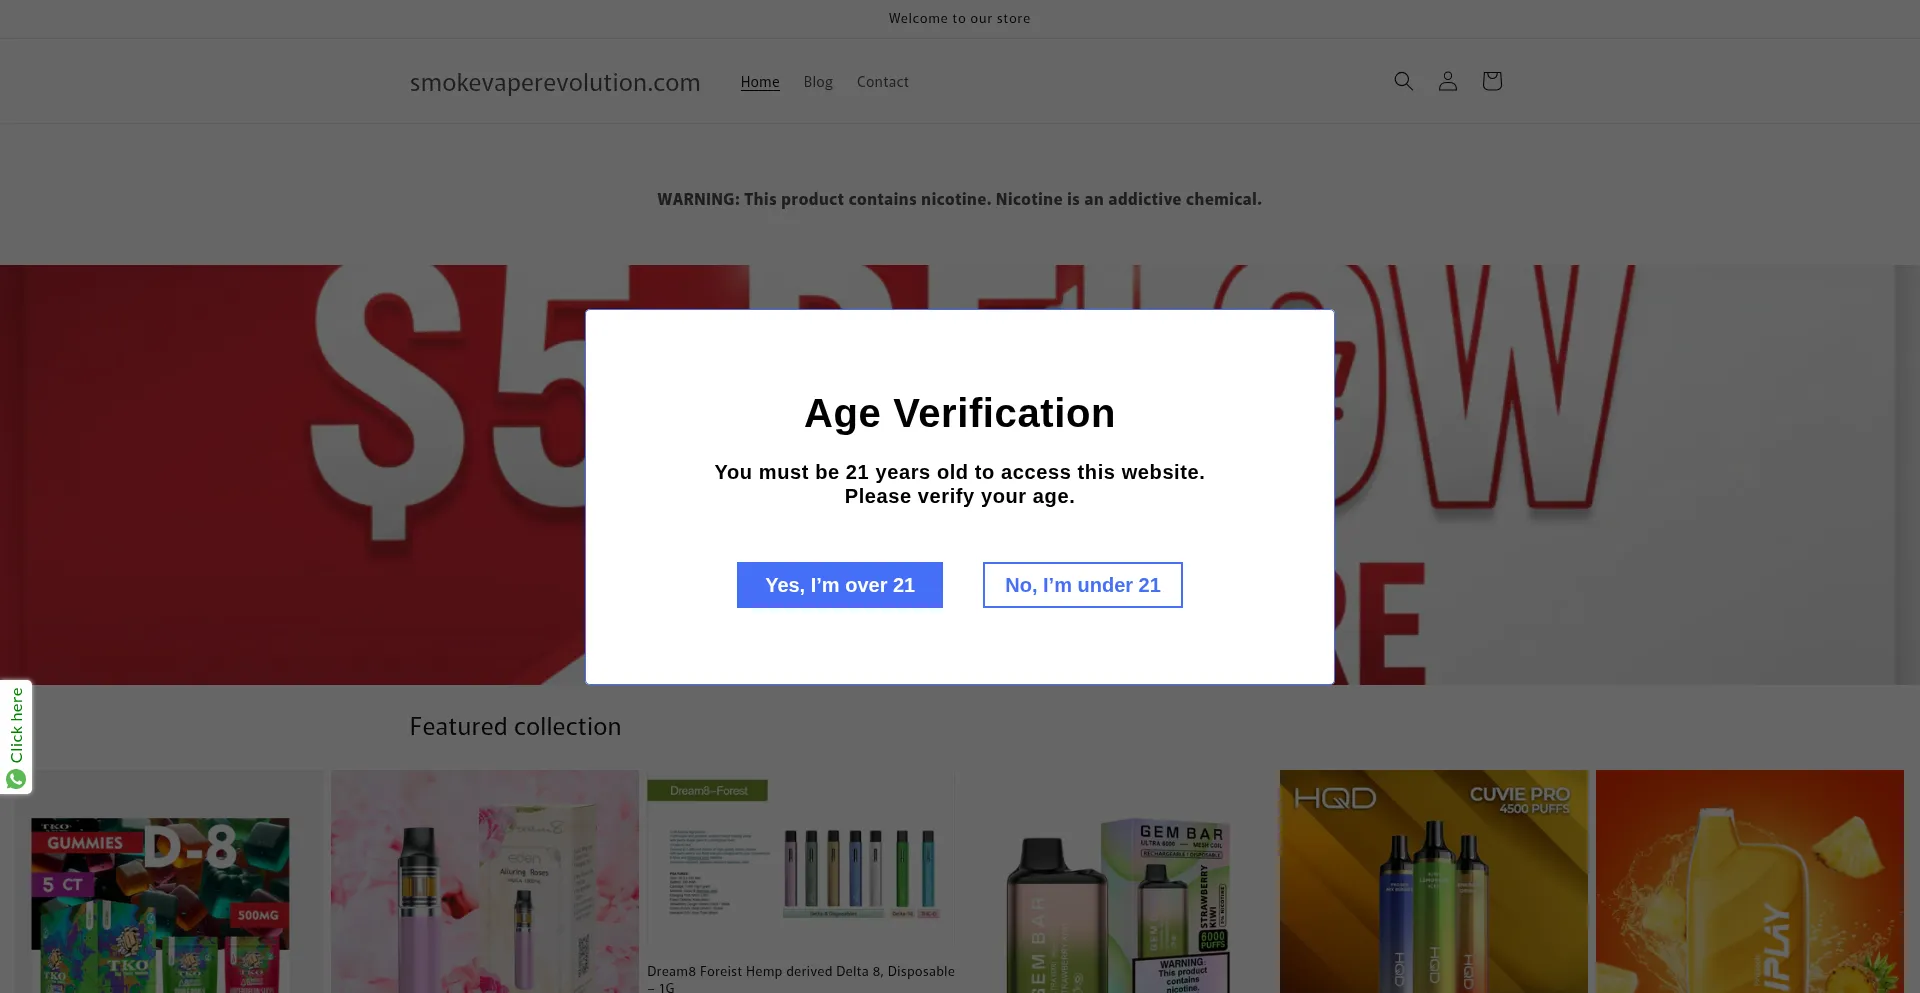The width and height of the screenshot is (1920, 993).
Task: Open the D-8 Gummies product thumbnail
Action: pyautogui.click(x=160, y=900)
